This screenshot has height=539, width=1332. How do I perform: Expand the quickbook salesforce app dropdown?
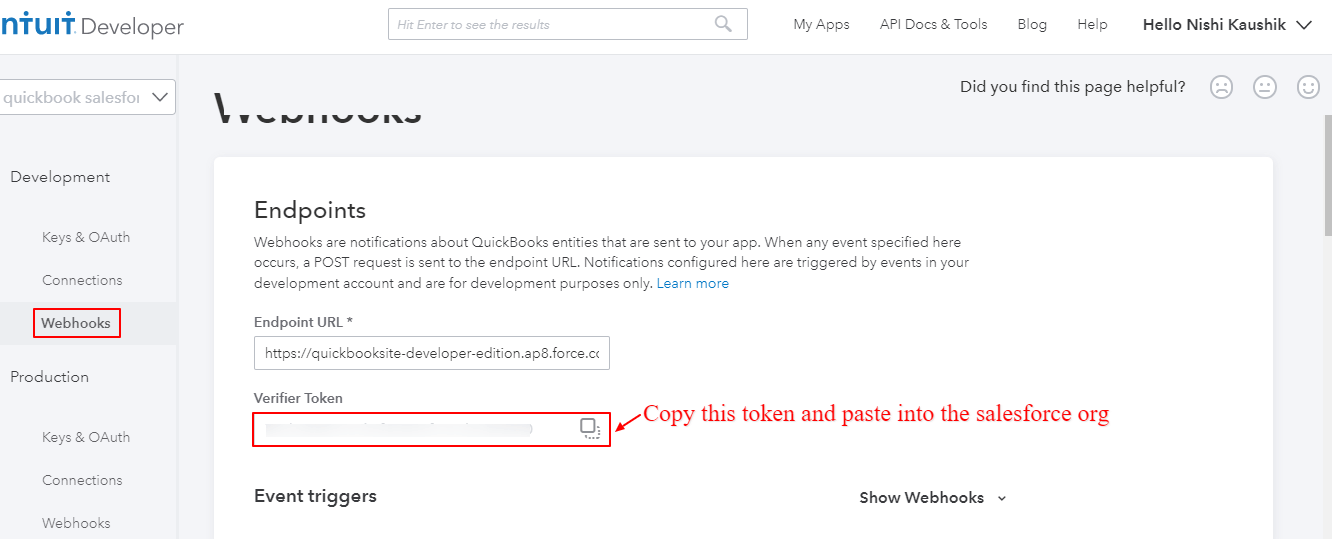(x=86, y=97)
